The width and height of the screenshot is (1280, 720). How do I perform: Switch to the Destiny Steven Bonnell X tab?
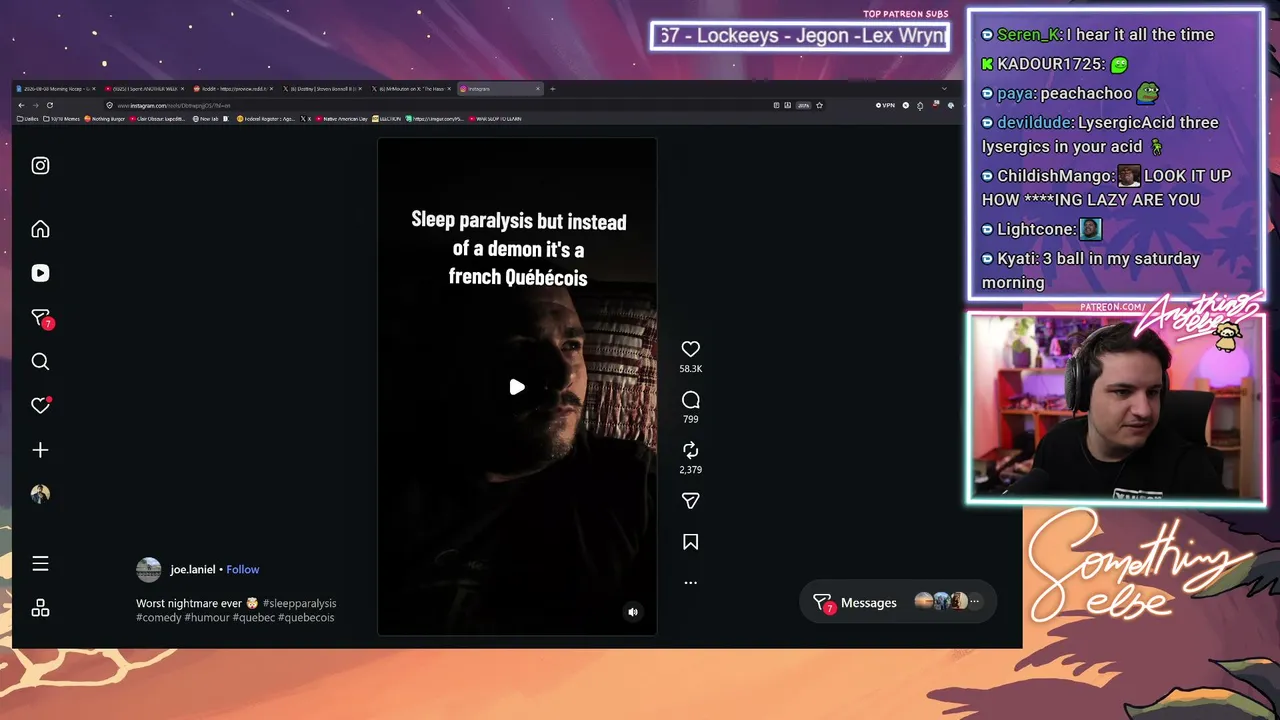coord(322,89)
